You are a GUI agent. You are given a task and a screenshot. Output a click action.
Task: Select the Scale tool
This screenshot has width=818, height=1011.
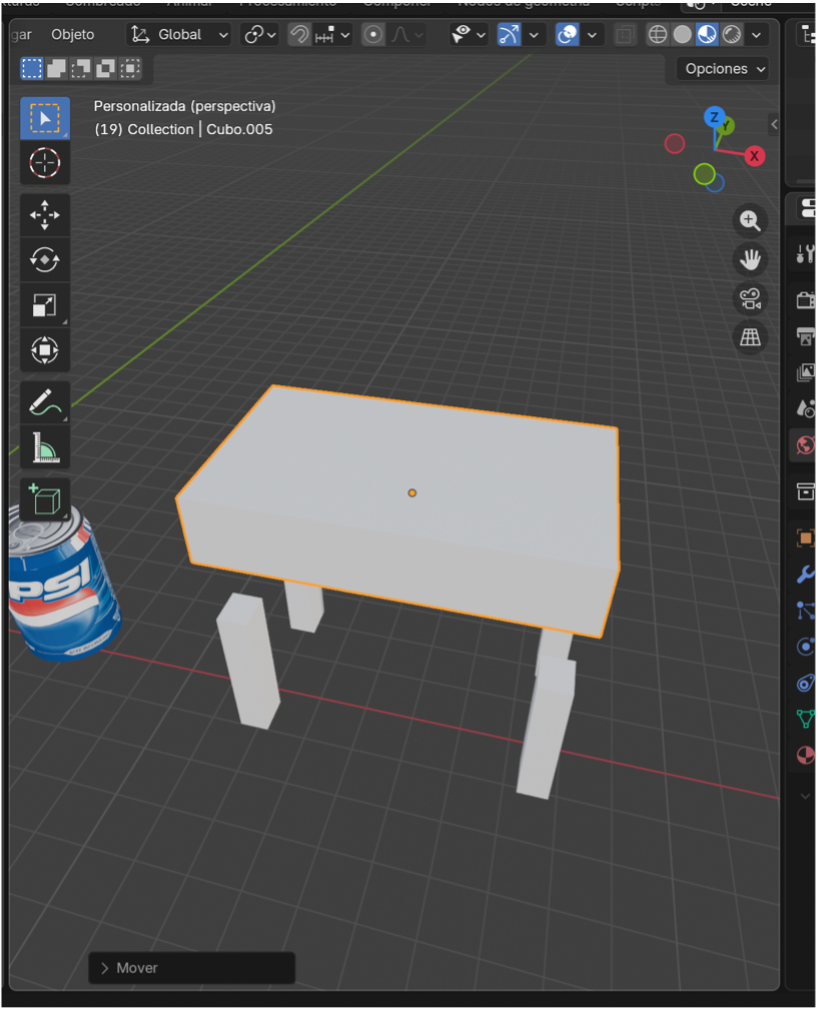44,304
